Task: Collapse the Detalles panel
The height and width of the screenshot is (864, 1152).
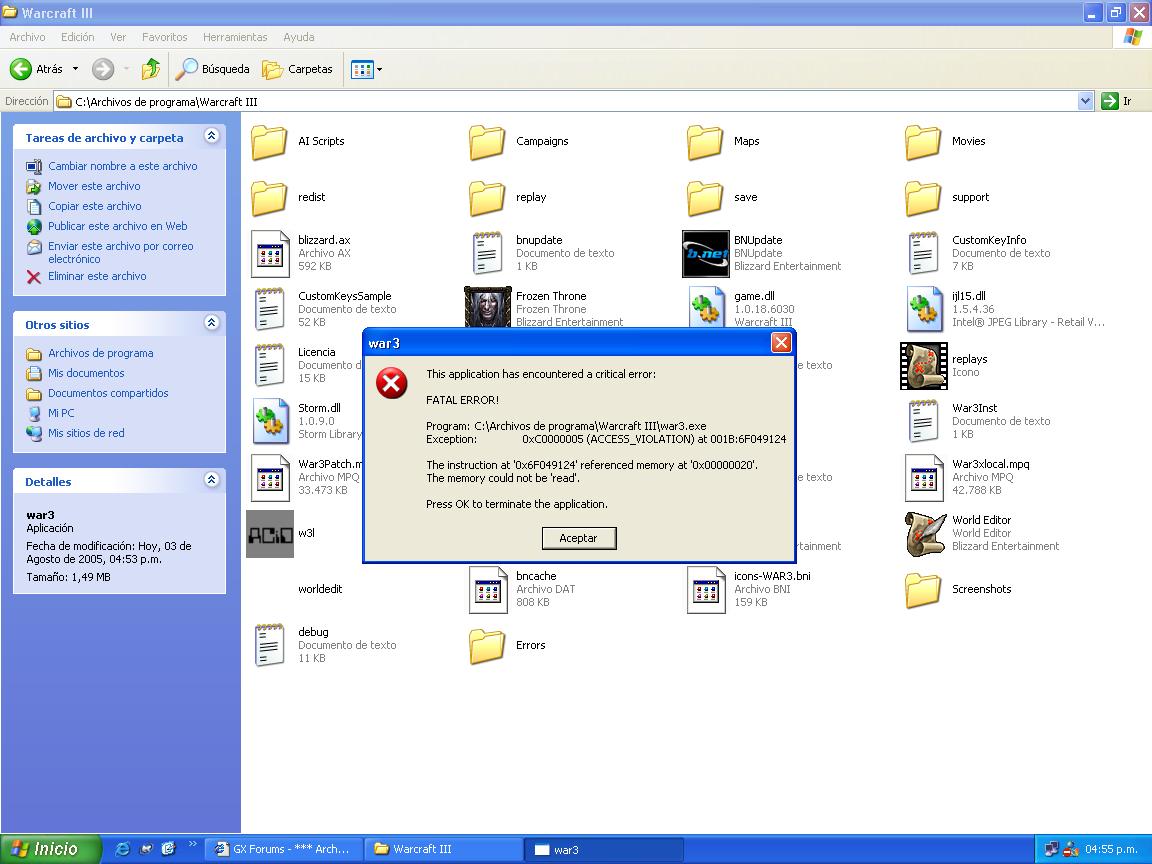Action: coord(212,480)
